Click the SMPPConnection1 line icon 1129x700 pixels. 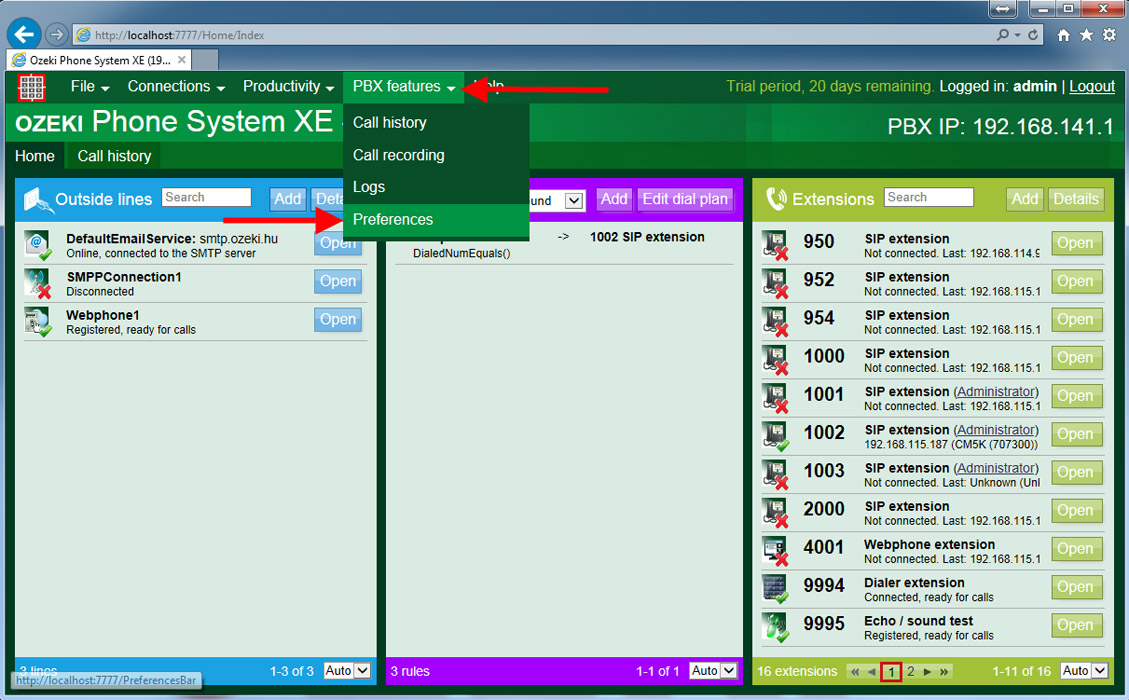click(x=37, y=283)
